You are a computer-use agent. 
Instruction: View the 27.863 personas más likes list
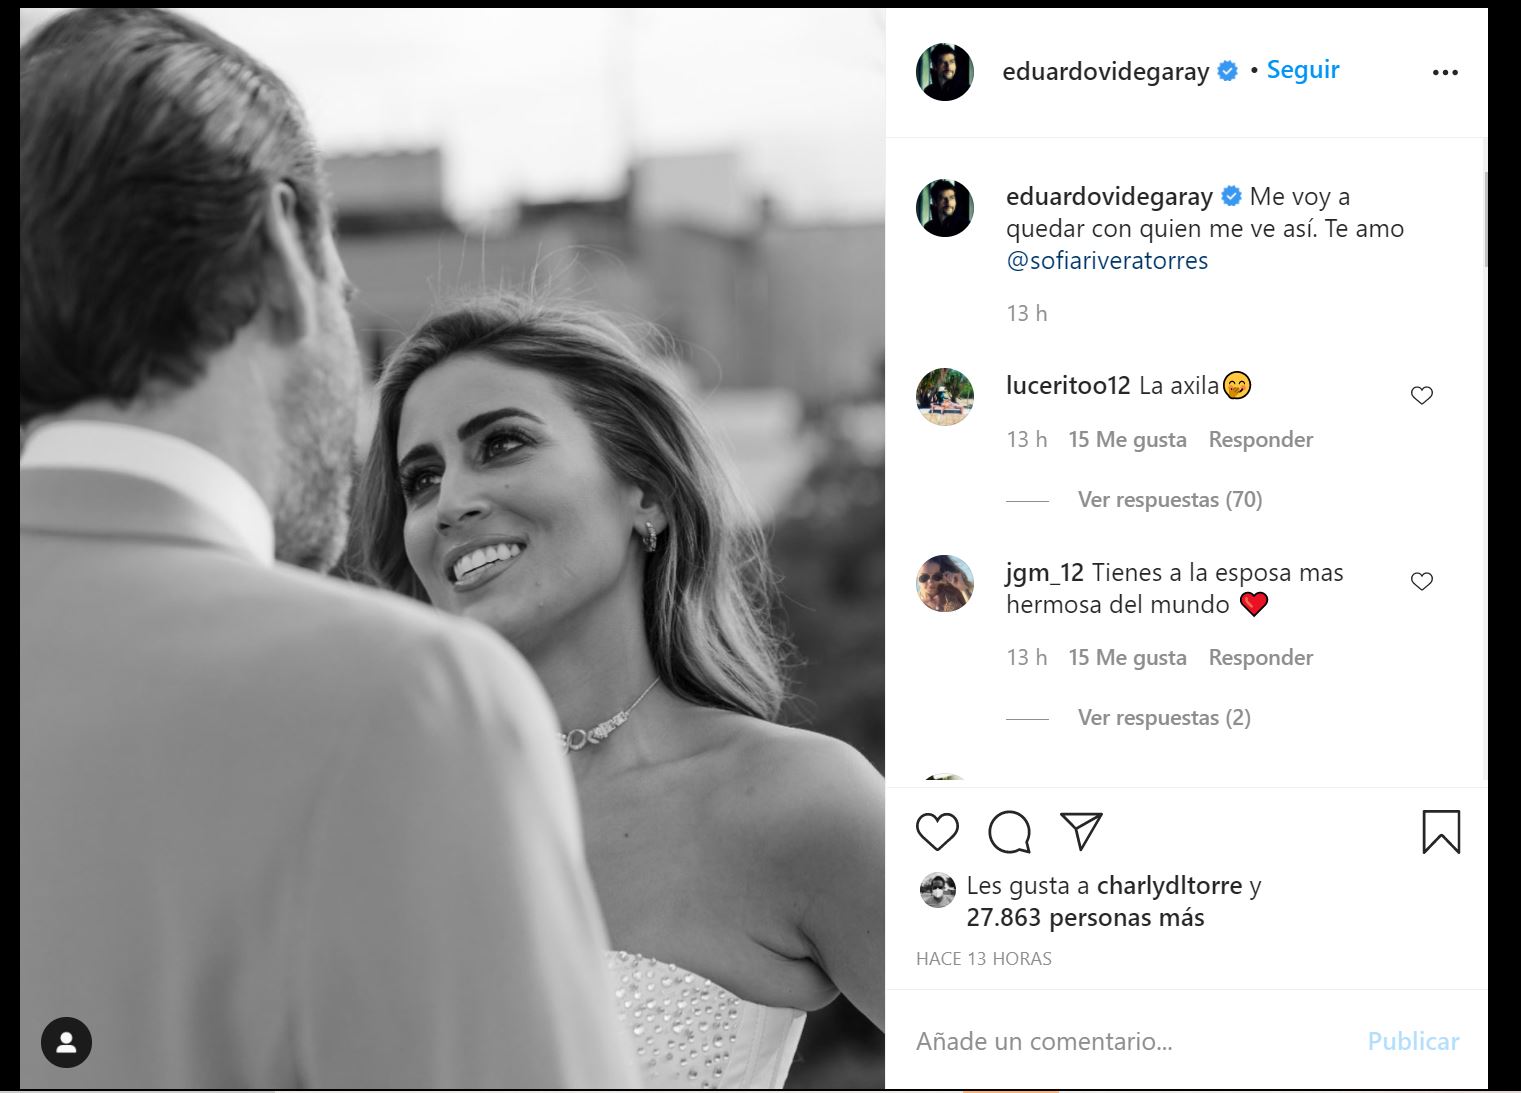[x=1084, y=917]
